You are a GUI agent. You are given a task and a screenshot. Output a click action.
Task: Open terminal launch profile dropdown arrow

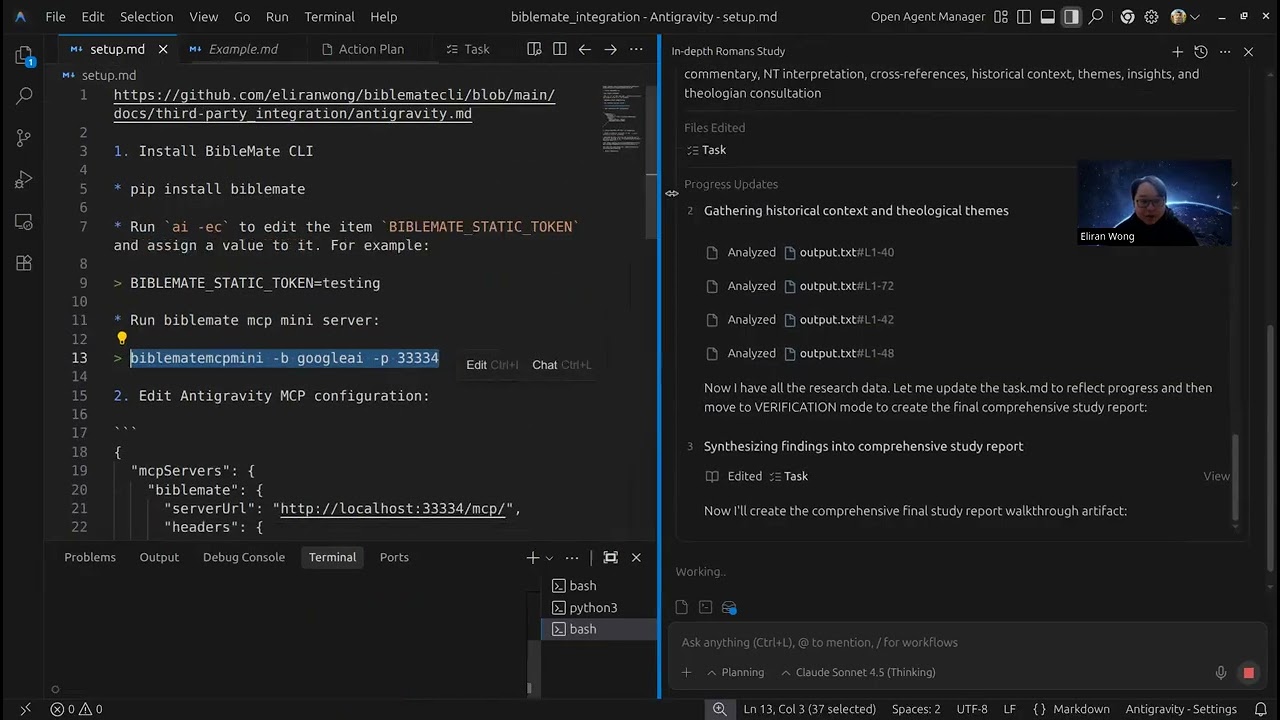(548, 557)
